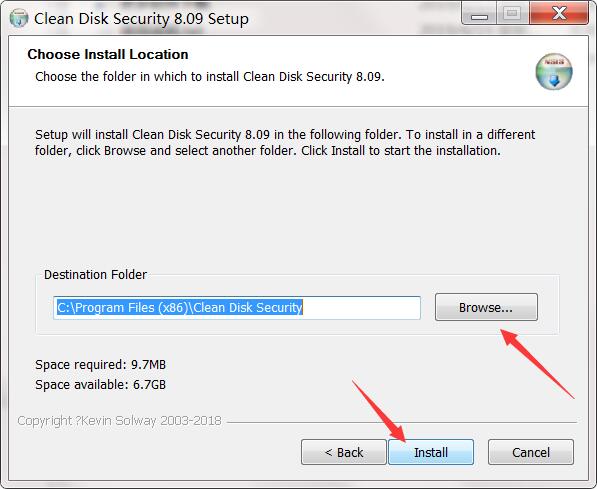Cancel the Clean Disk Security setup
This screenshot has height=489, width=597.
(x=531, y=452)
